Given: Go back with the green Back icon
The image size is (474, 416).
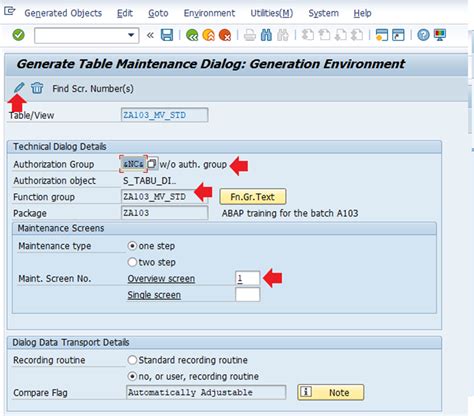Looking at the screenshot, I should [192, 35].
